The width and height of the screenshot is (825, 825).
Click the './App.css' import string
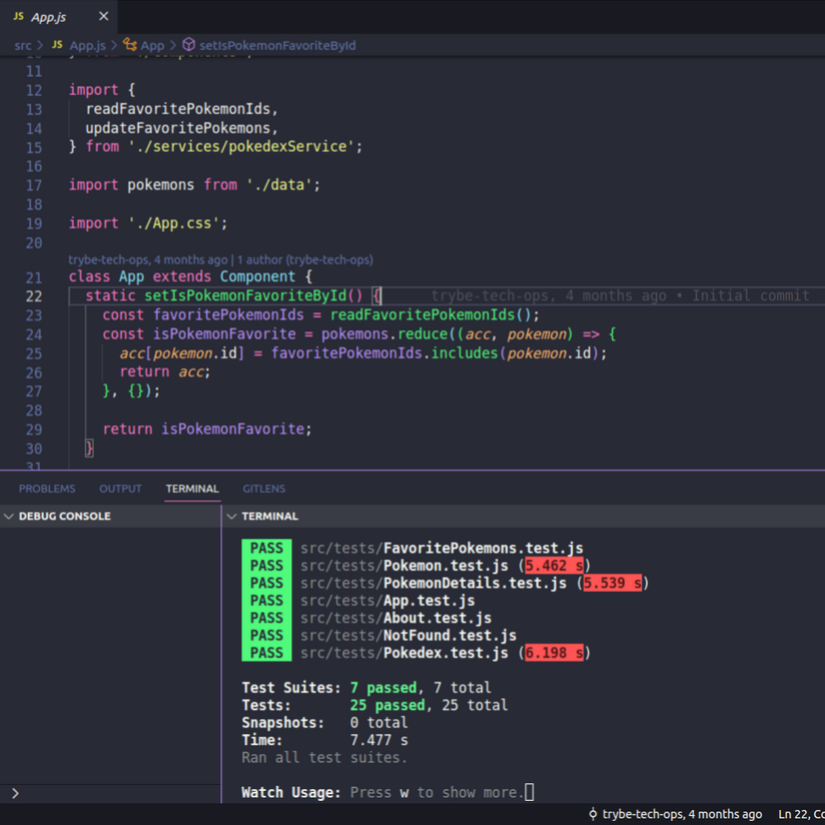point(174,223)
